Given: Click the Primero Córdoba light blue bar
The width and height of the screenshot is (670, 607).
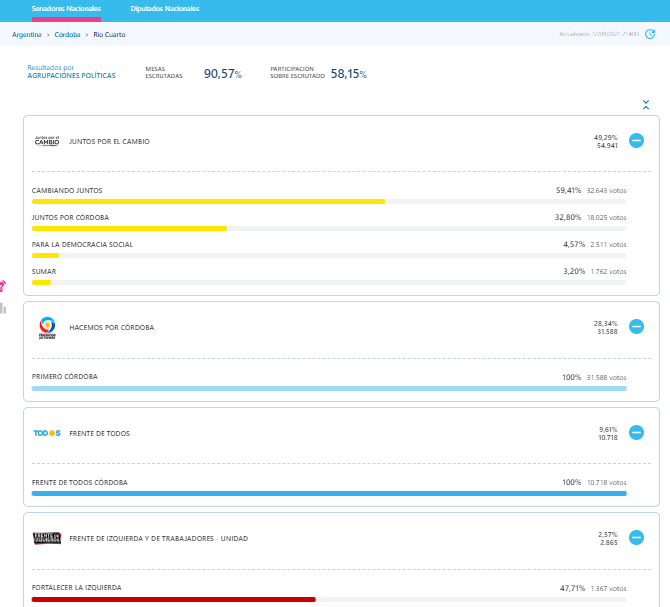Looking at the screenshot, I should [x=329, y=388].
